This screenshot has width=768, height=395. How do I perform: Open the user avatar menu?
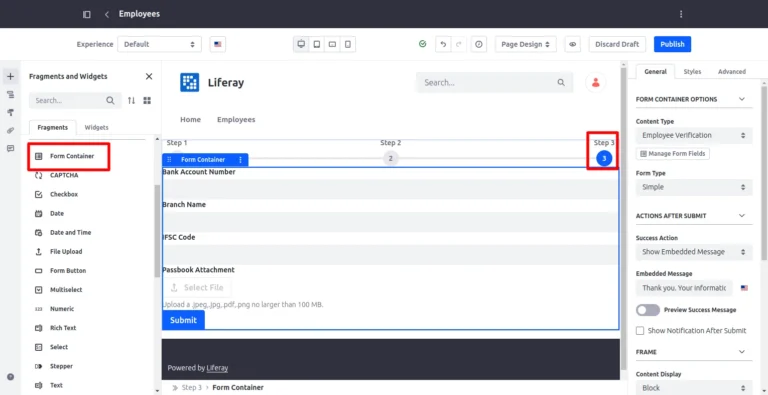596,82
